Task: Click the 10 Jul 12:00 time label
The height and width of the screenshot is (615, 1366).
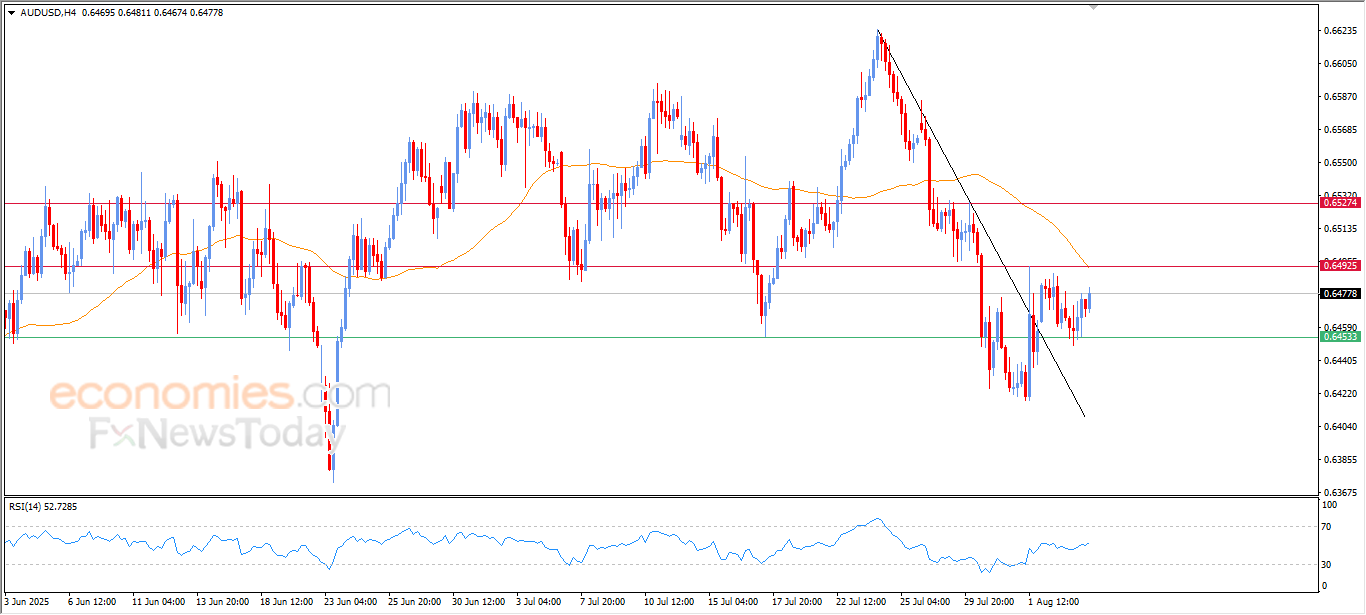Action: (669, 603)
